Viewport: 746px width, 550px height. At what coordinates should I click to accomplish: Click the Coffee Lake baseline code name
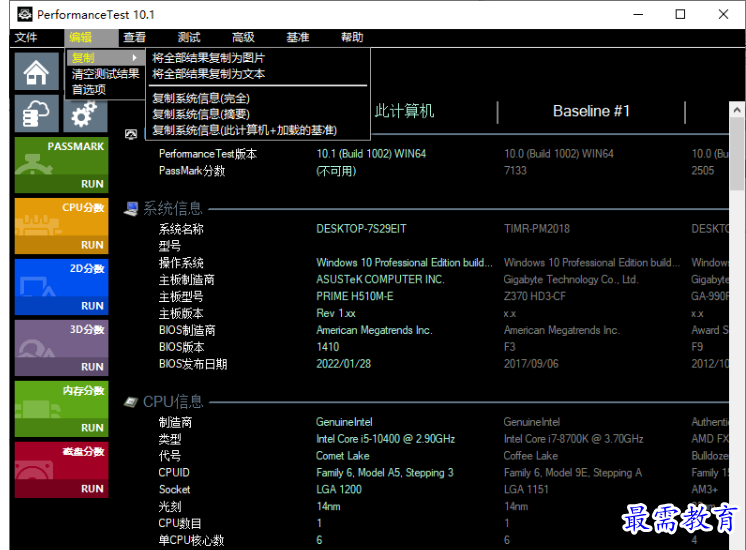(530, 456)
